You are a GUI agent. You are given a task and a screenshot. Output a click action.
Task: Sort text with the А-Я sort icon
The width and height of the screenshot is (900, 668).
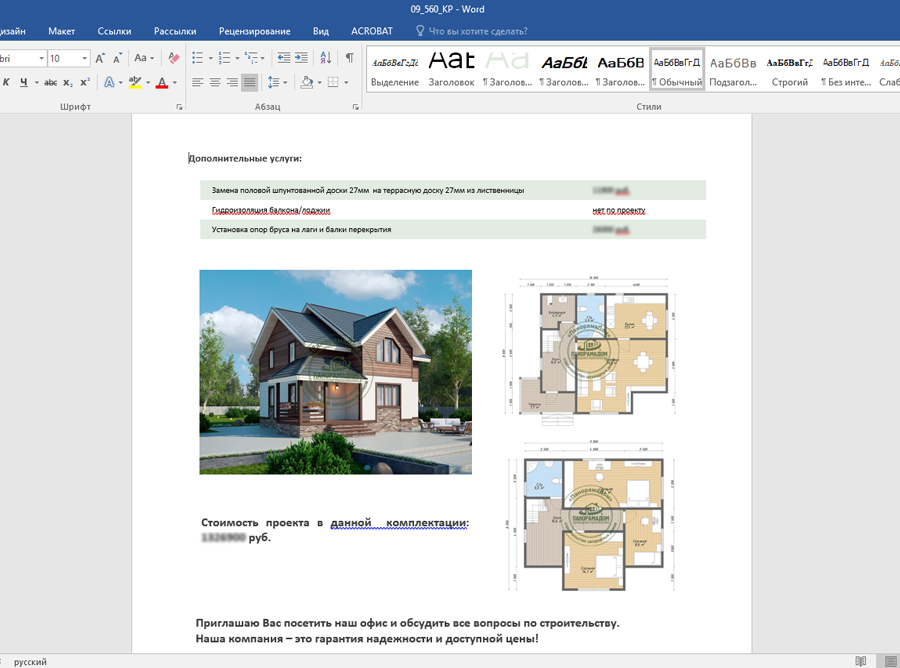325,58
